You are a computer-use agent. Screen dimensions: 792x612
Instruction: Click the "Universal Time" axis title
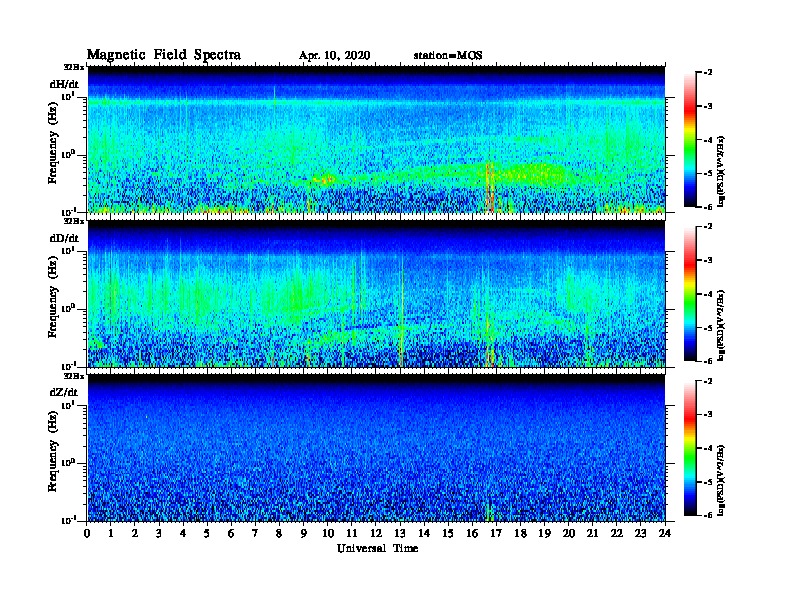click(377, 548)
